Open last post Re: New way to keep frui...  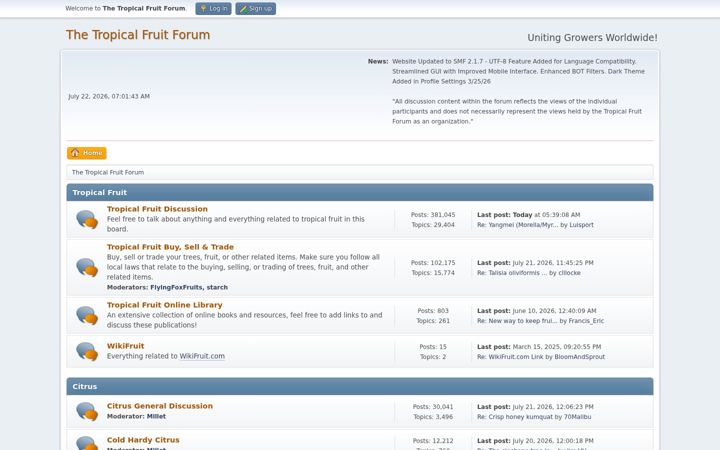click(x=517, y=321)
